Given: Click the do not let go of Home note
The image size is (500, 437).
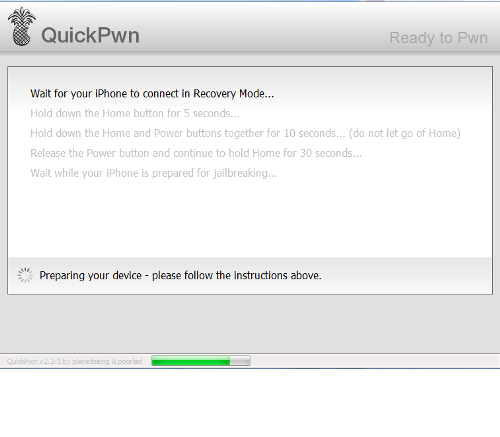Looking at the screenshot, I should (x=405, y=133).
